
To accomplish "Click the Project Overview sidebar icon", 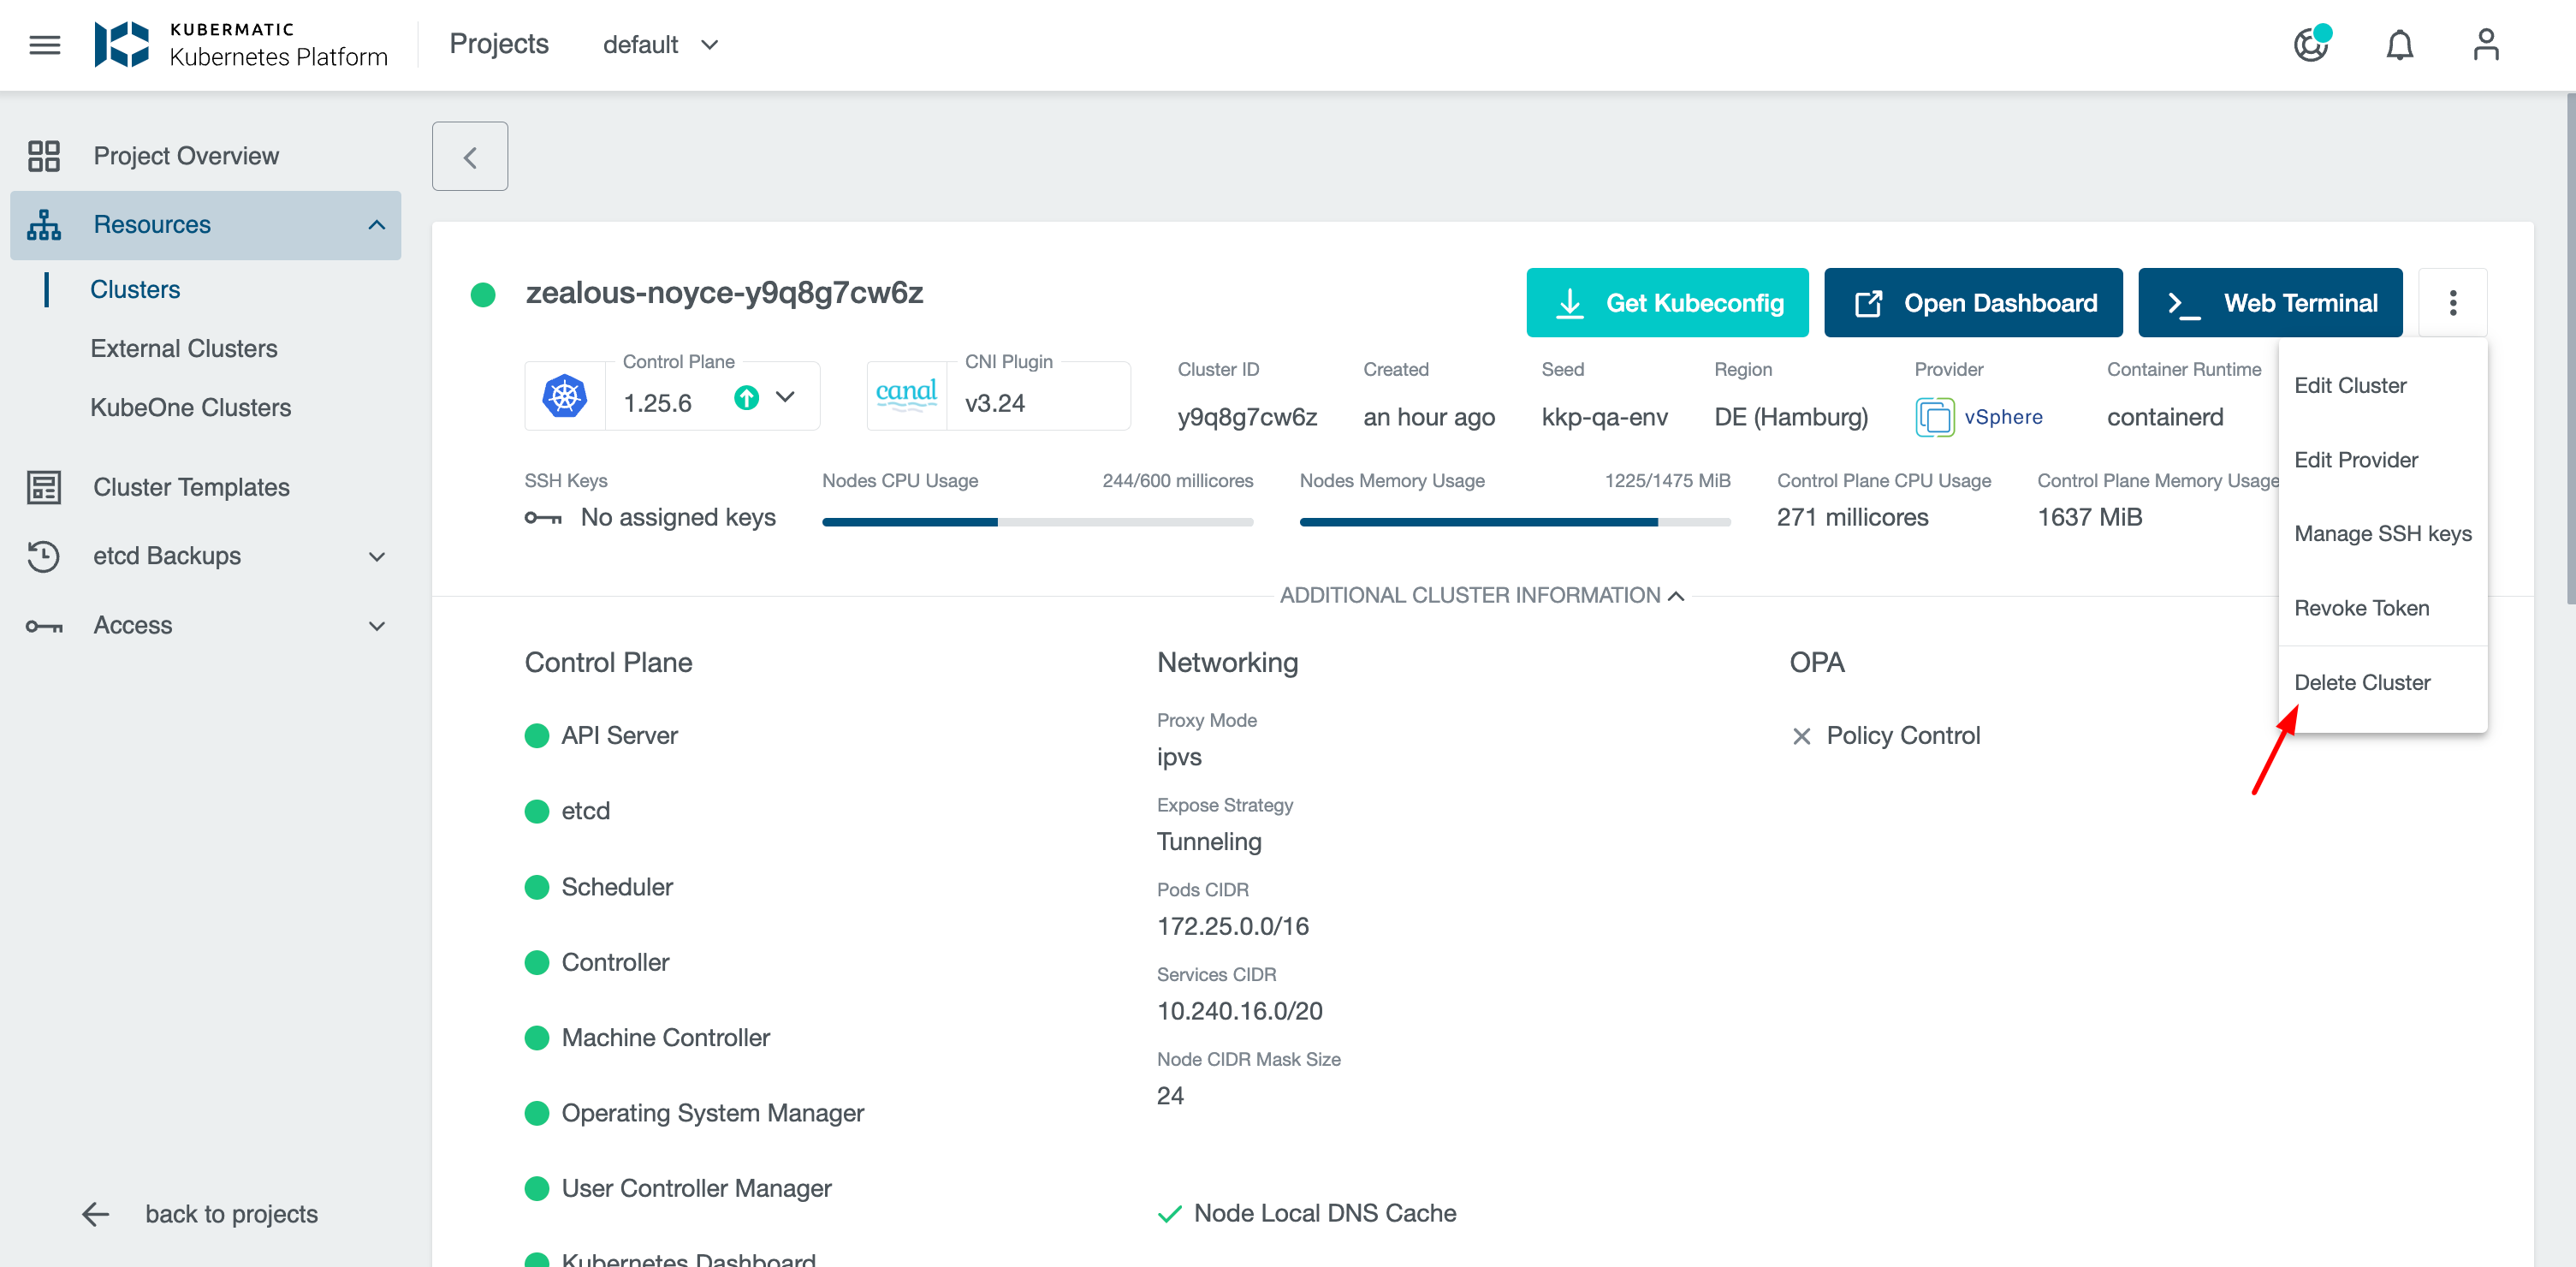I will (44, 156).
